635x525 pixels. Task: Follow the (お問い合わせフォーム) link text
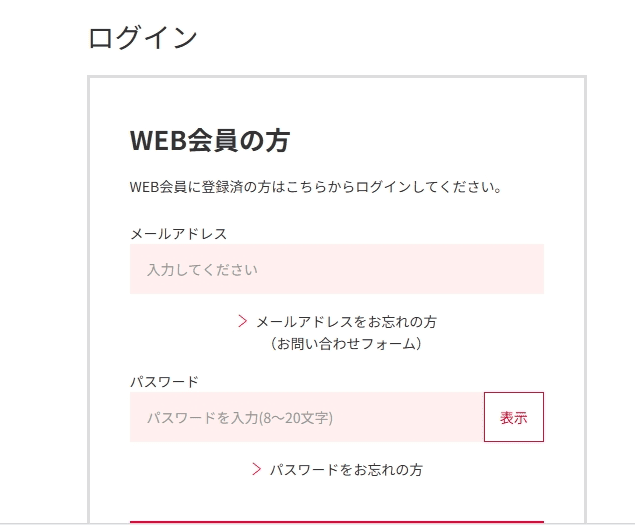[346, 344]
